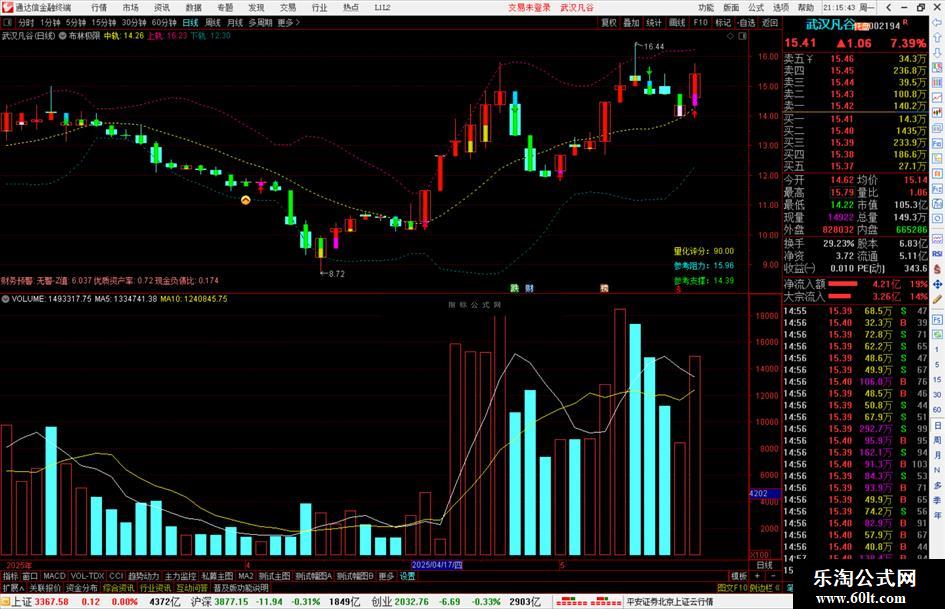Viewport: 945px width, 609px height.
Task: Click the 跌 marker below chart
Action: [515, 288]
